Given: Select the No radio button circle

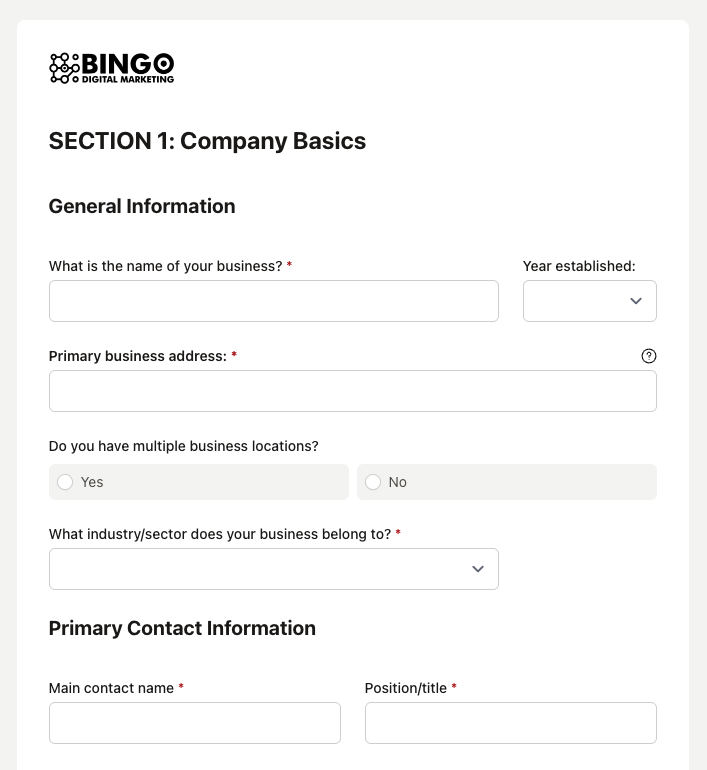Looking at the screenshot, I should tap(373, 482).
